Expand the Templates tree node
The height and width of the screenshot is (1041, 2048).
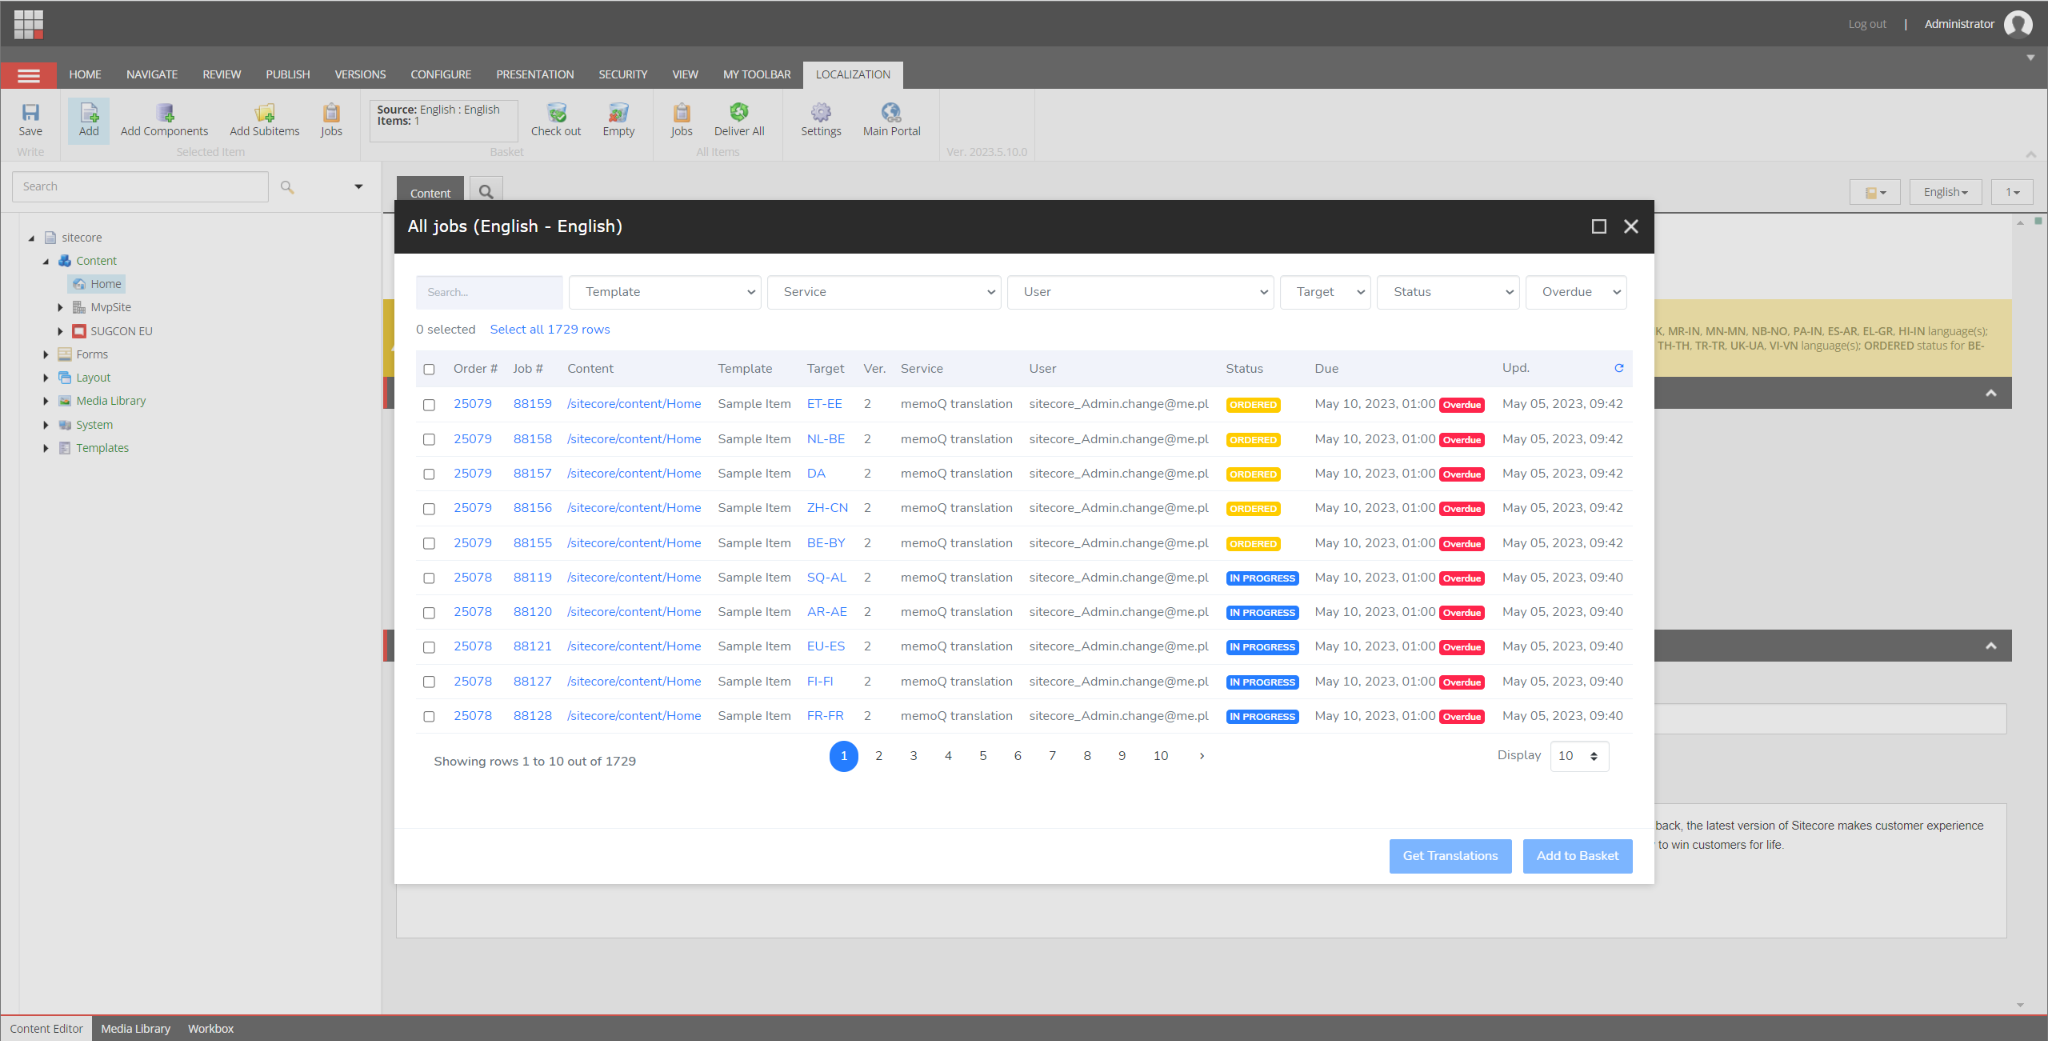pyautogui.click(x=46, y=448)
